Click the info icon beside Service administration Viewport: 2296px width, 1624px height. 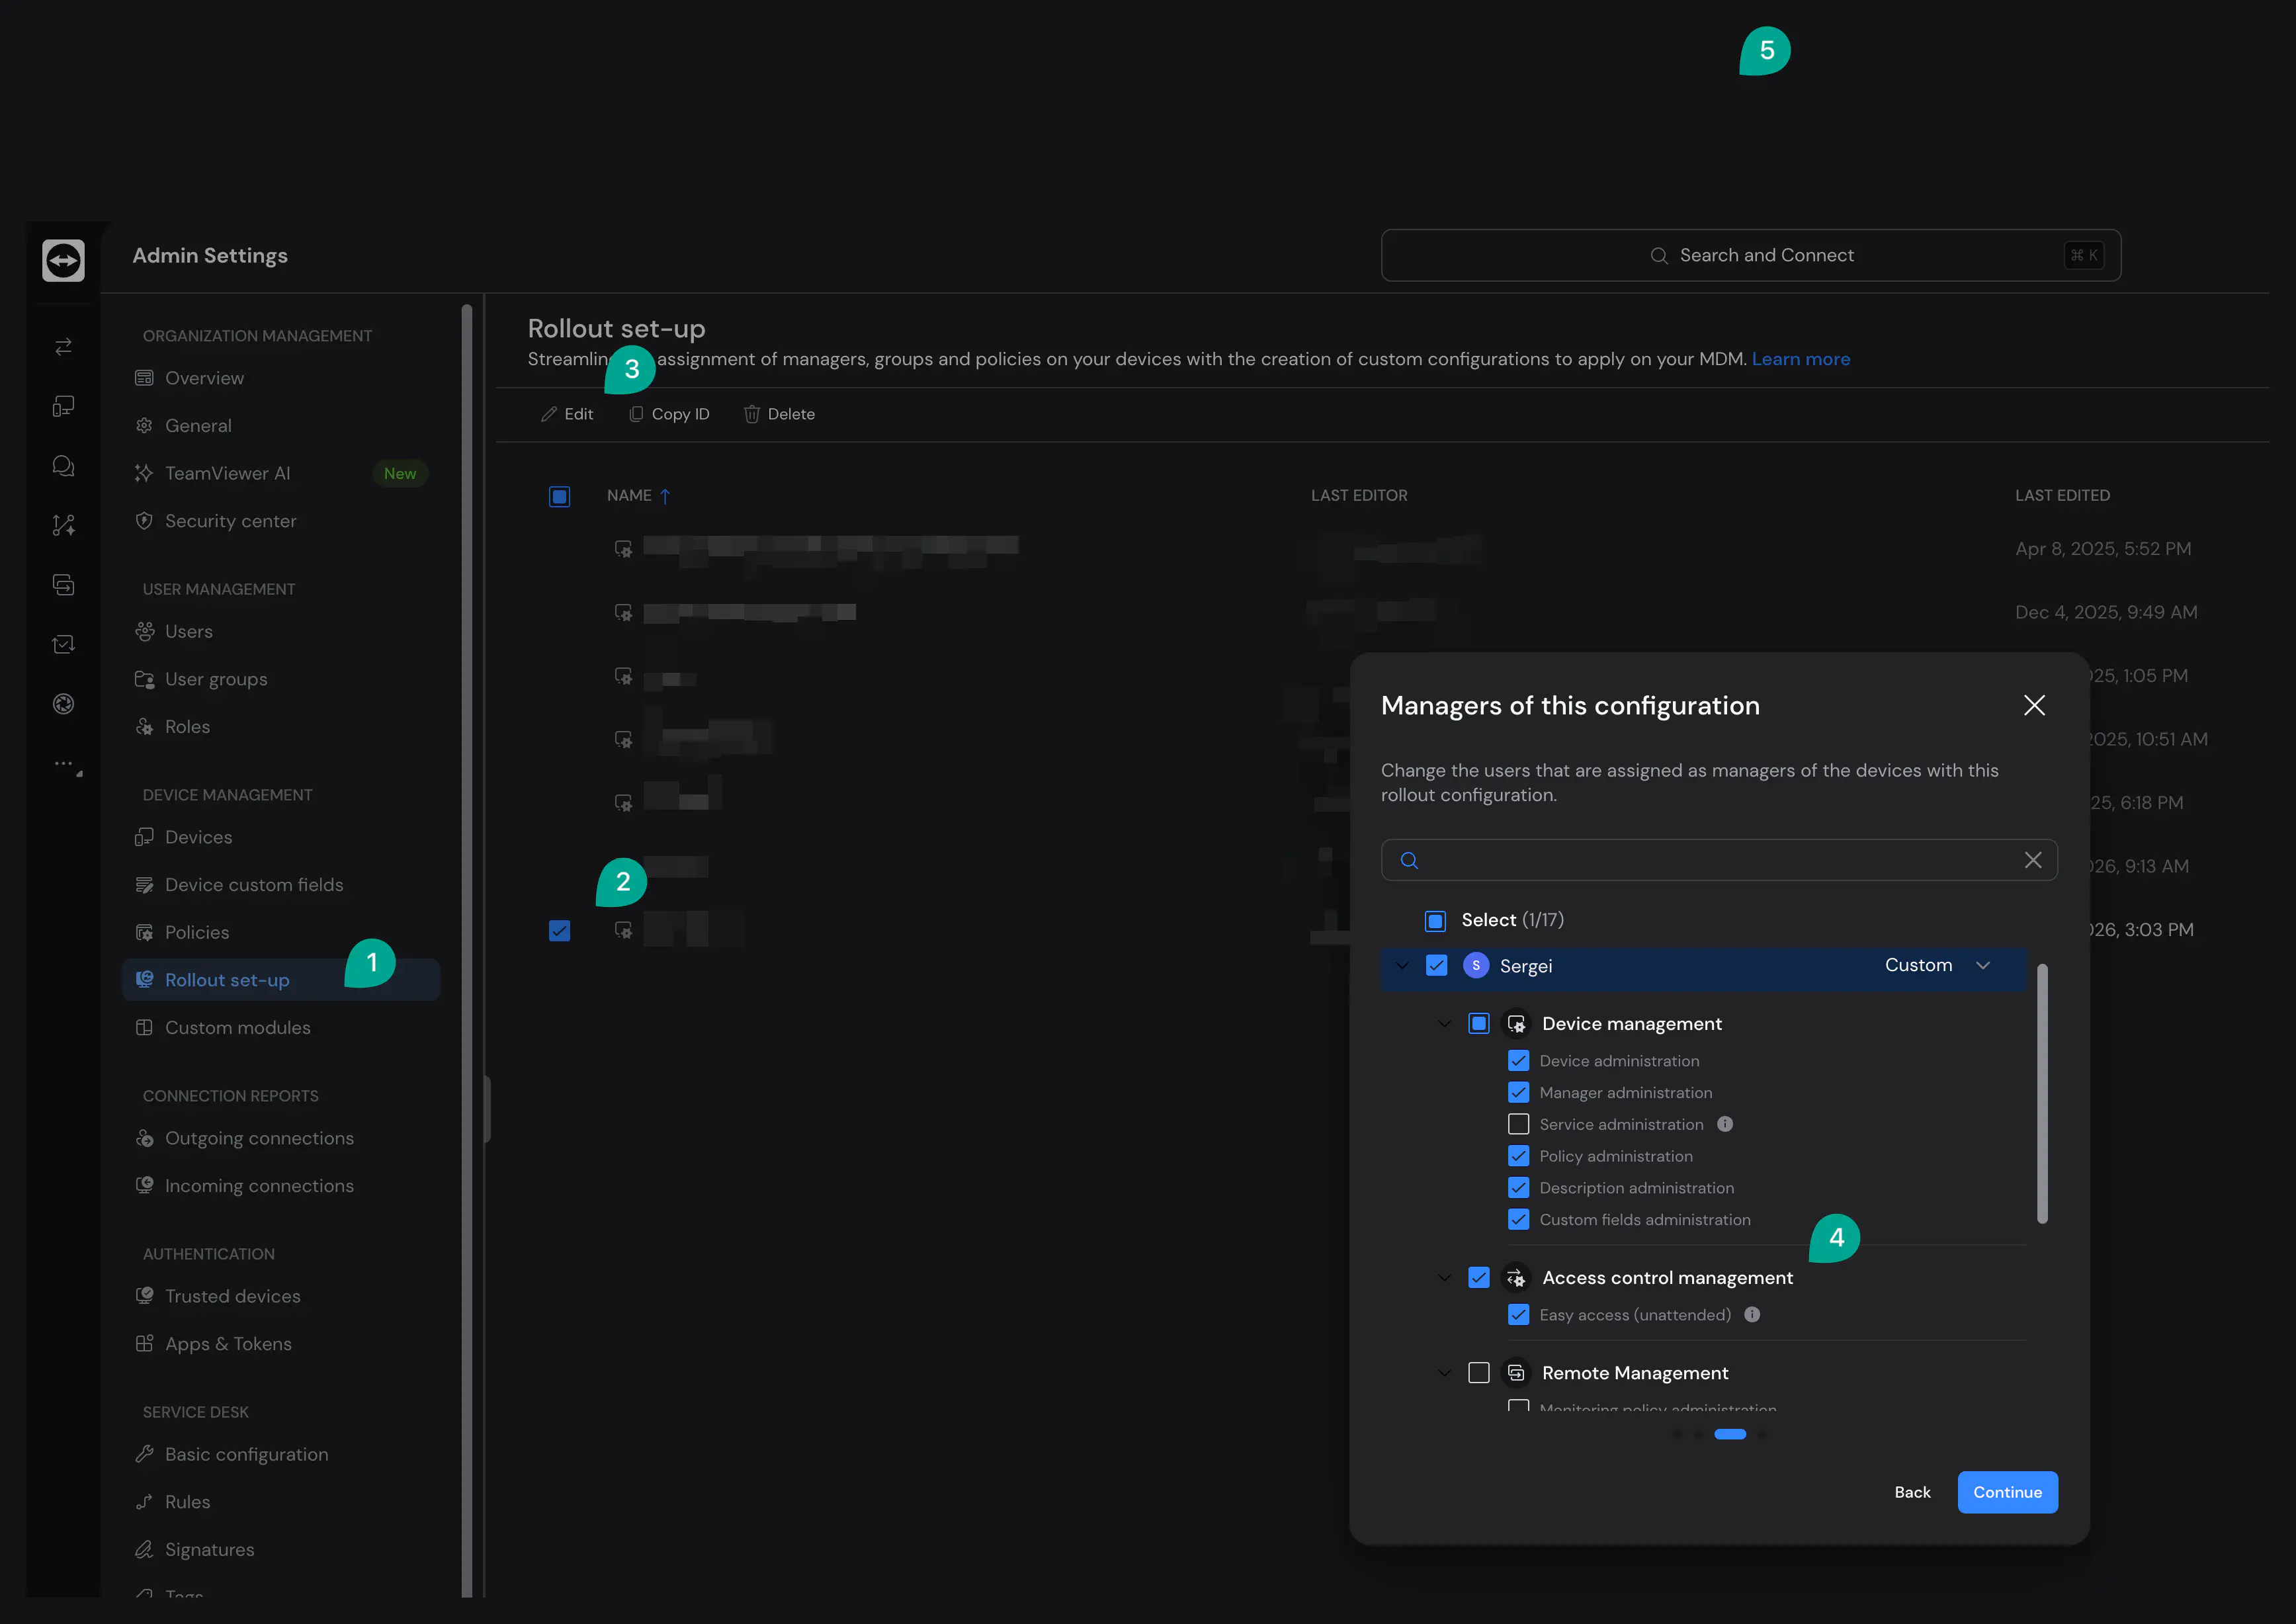[1725, 1124]
